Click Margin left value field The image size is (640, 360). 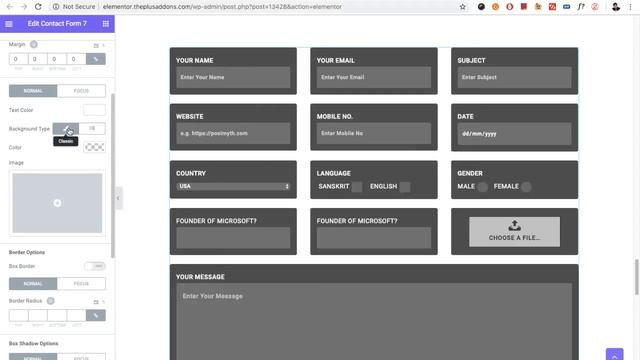pyautogui.click(x=76, y=59)
